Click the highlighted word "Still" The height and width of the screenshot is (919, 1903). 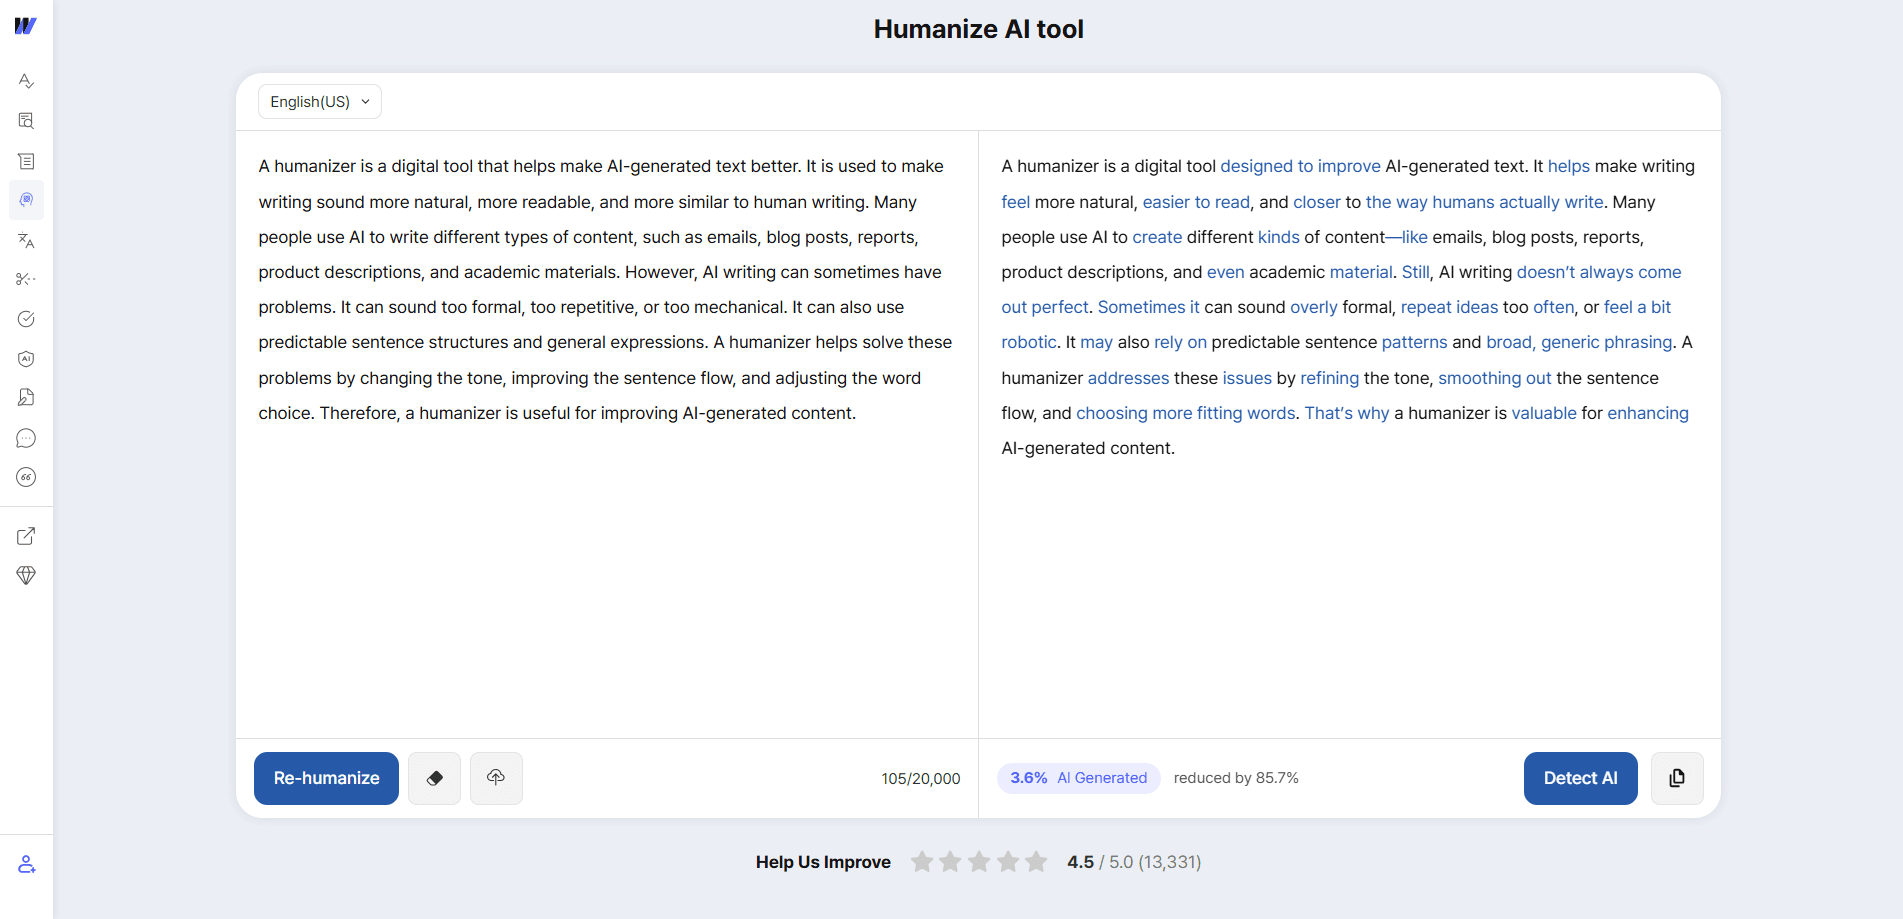pyautogui.click(x=1415, y=272)
